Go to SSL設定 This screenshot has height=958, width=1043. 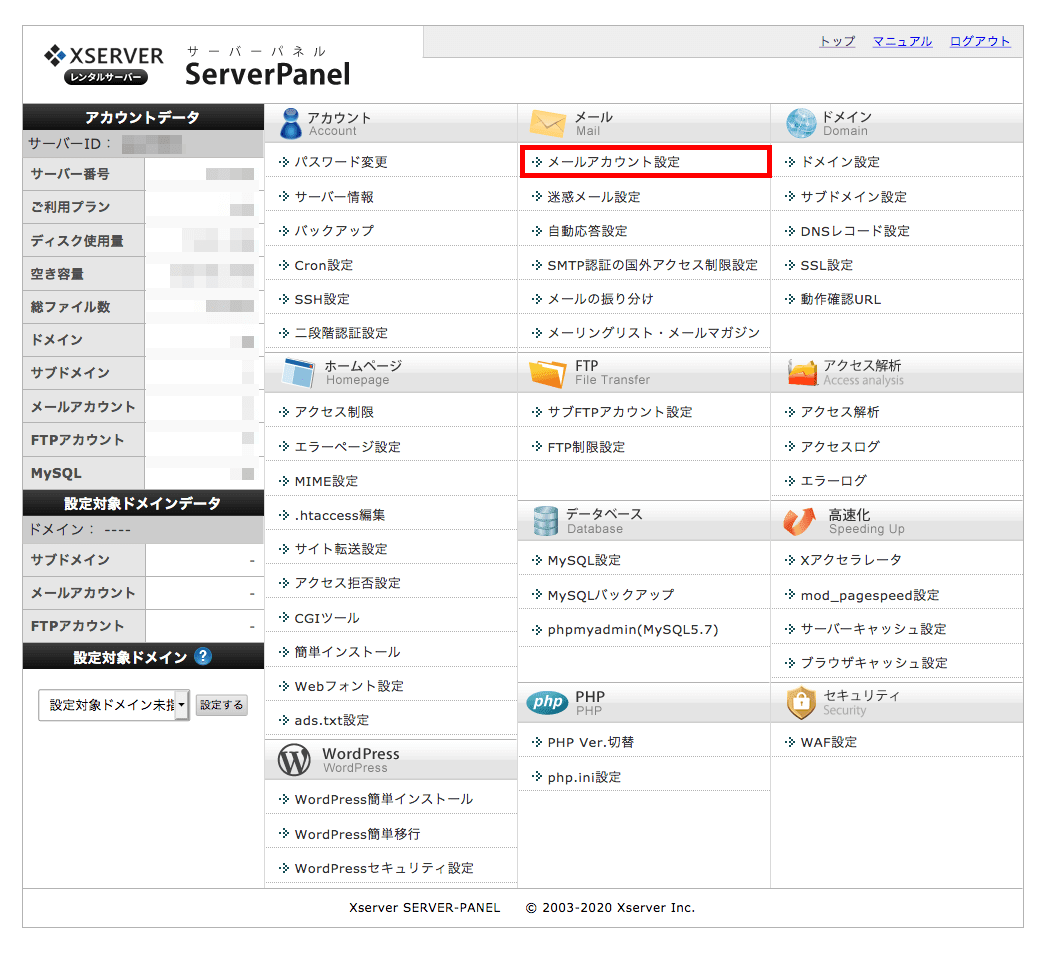[x=827, y=265]
